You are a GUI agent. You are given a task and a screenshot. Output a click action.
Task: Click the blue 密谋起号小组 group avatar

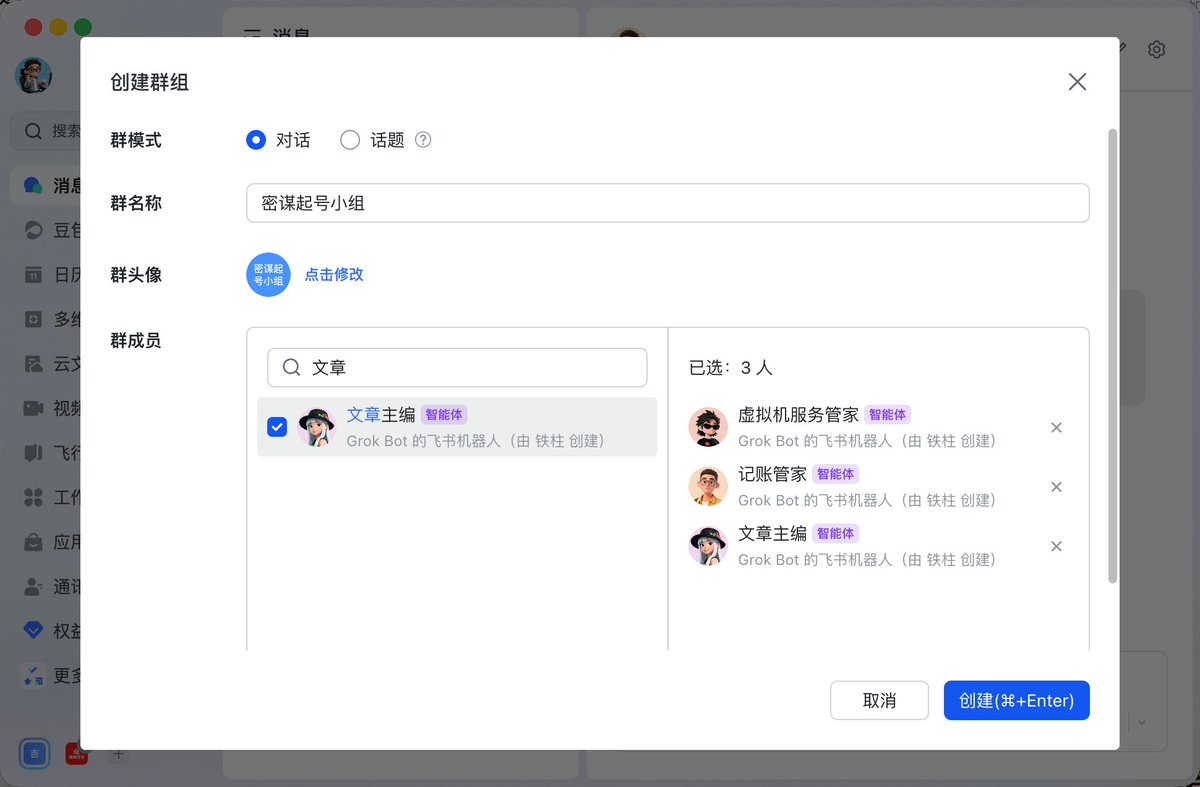pyautogui.click(x=268, y=275)
